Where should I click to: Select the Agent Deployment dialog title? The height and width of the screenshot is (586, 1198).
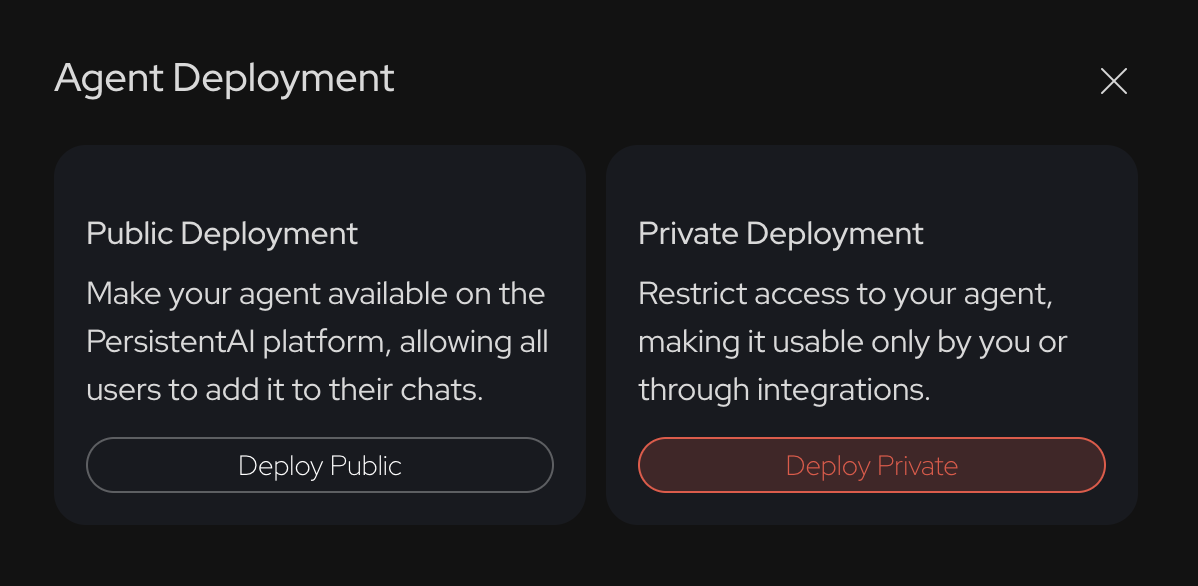pyautogui.click(x=225, y=79)
